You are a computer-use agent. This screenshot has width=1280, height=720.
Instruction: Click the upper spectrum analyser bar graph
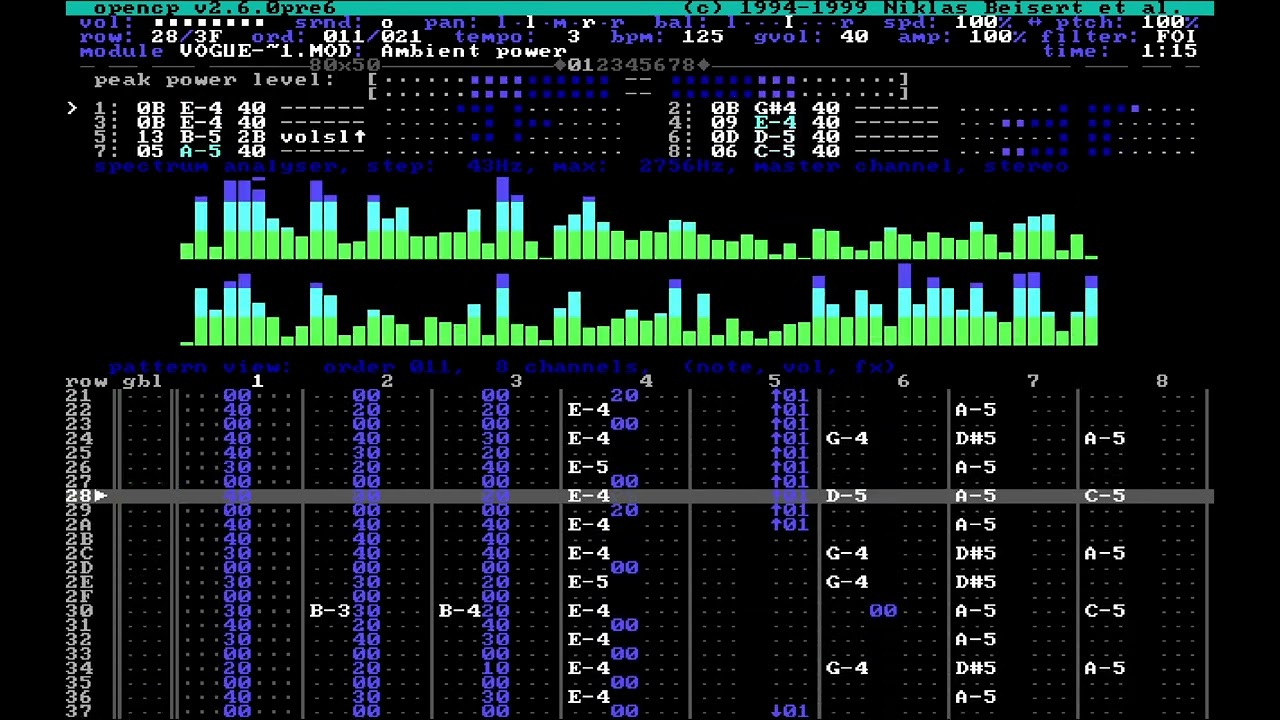tap(638, 218)
